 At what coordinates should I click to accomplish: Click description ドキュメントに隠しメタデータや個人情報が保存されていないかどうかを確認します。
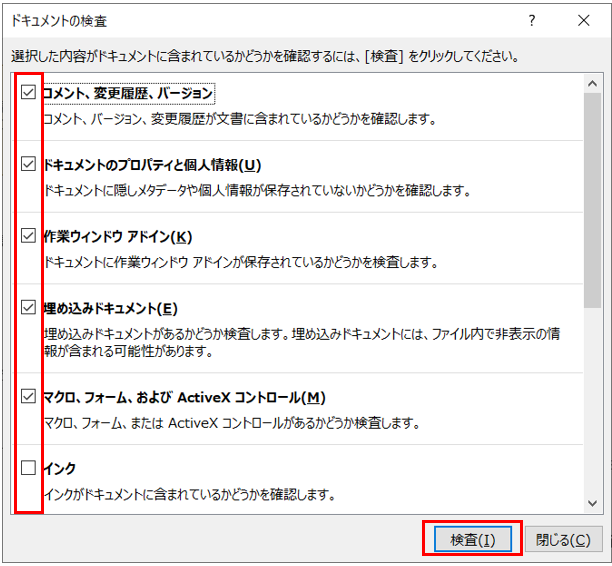257,191
